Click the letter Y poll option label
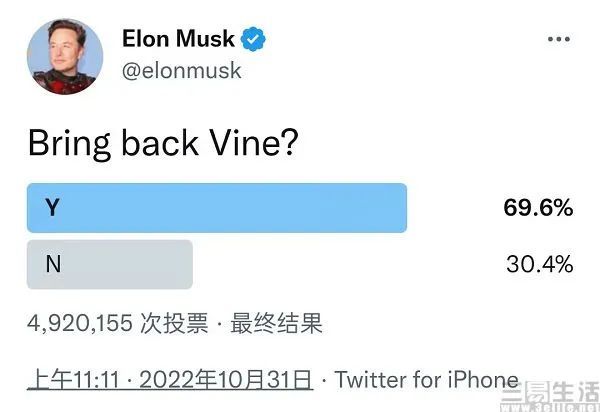The width and height of the screenshot is (600, 412). click(x=52, y=208)
